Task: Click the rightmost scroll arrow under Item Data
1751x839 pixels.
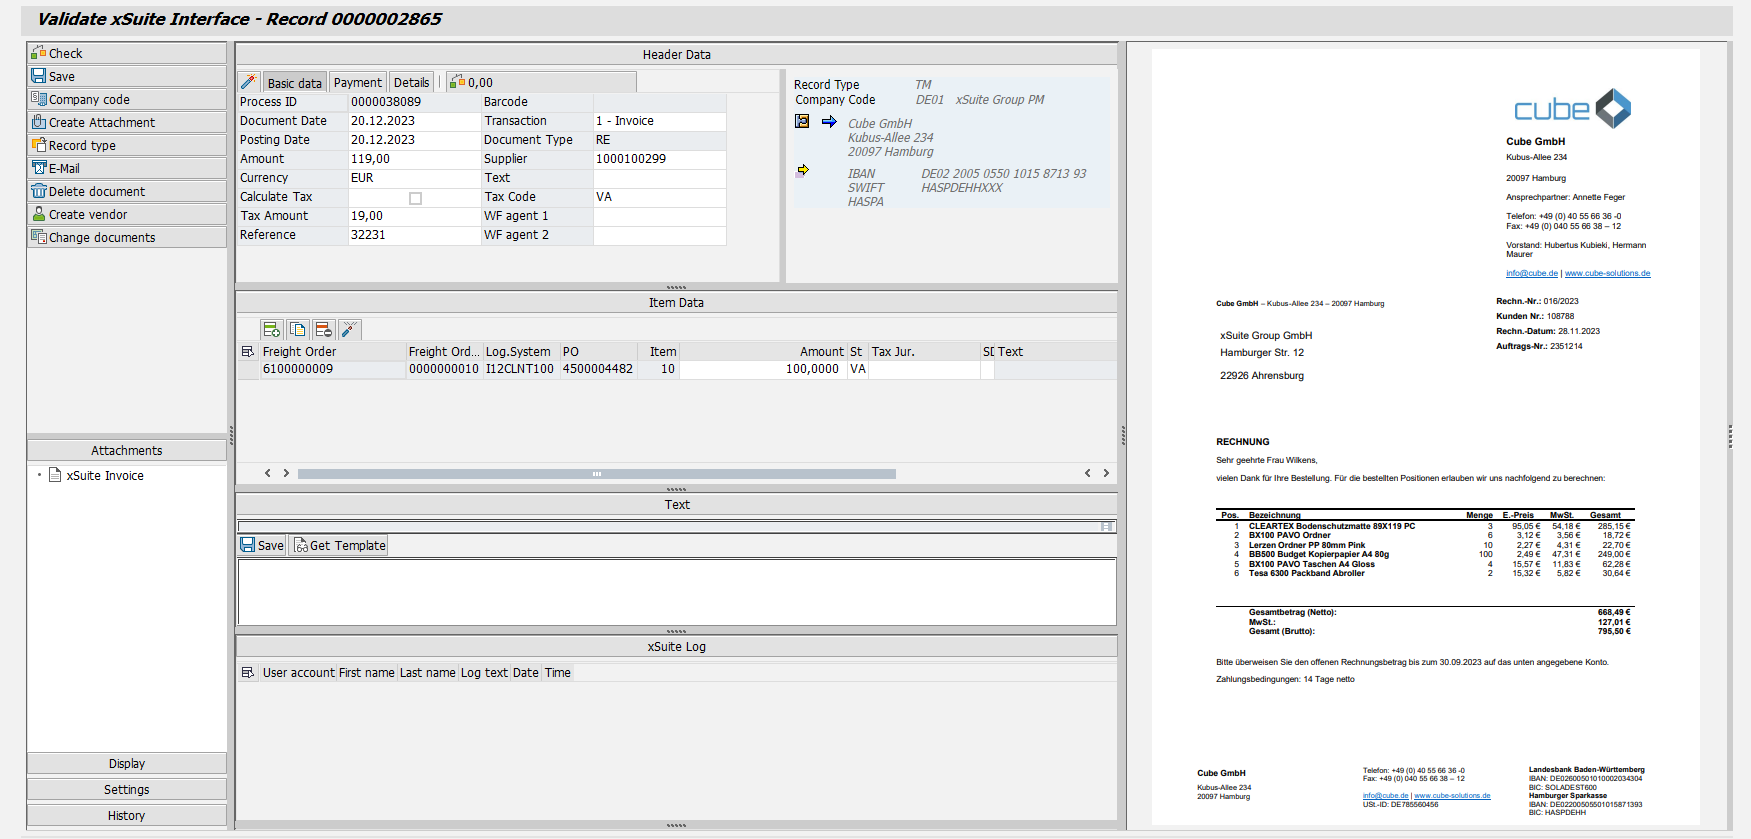Action: (1106, 473)
